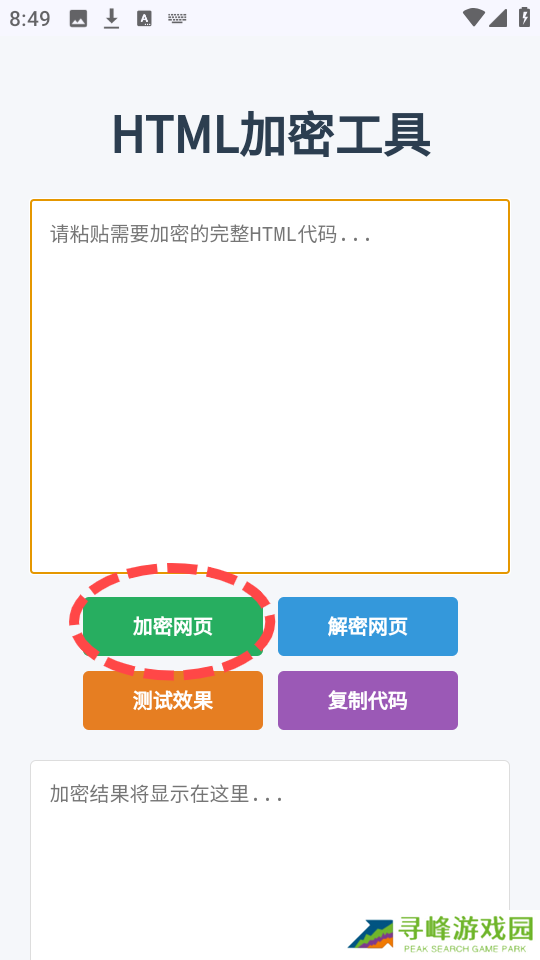Image resolution: width=540 pixels, height=960 pixels.
Task: Click the 加密结果将显示在这里 output box
Action: 270,860
